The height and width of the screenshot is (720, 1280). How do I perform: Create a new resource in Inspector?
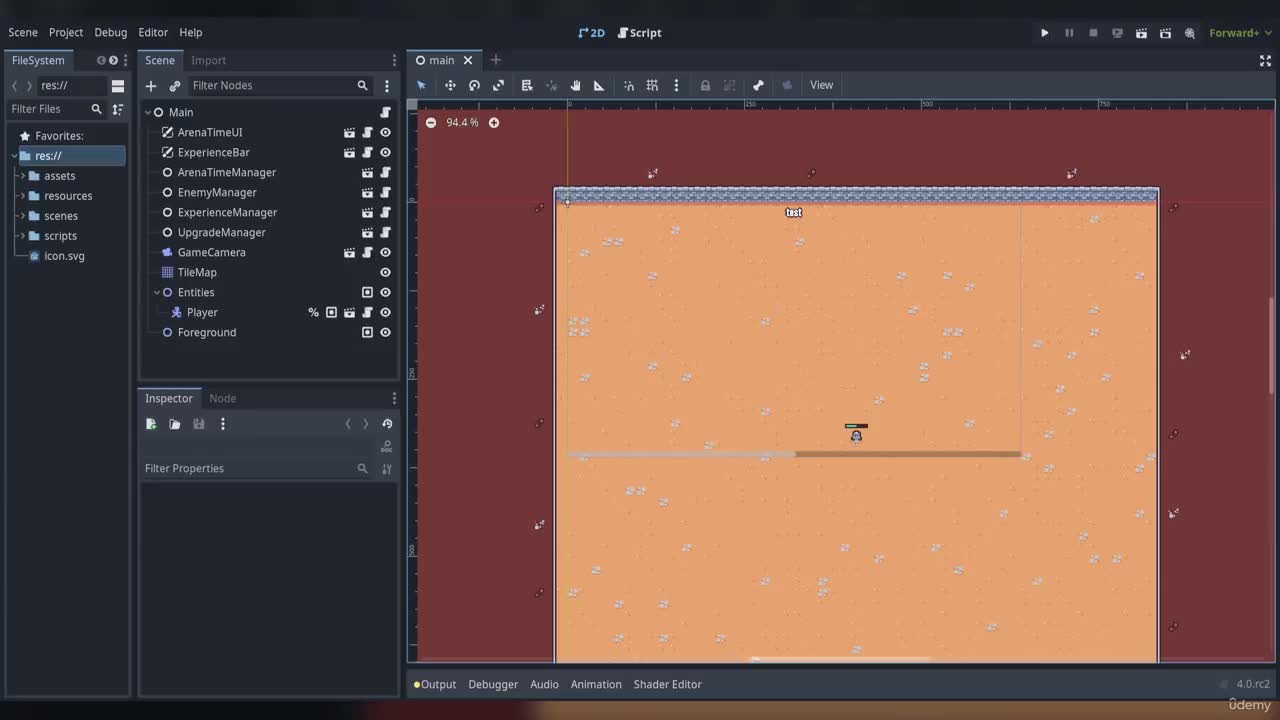[151, 424]
